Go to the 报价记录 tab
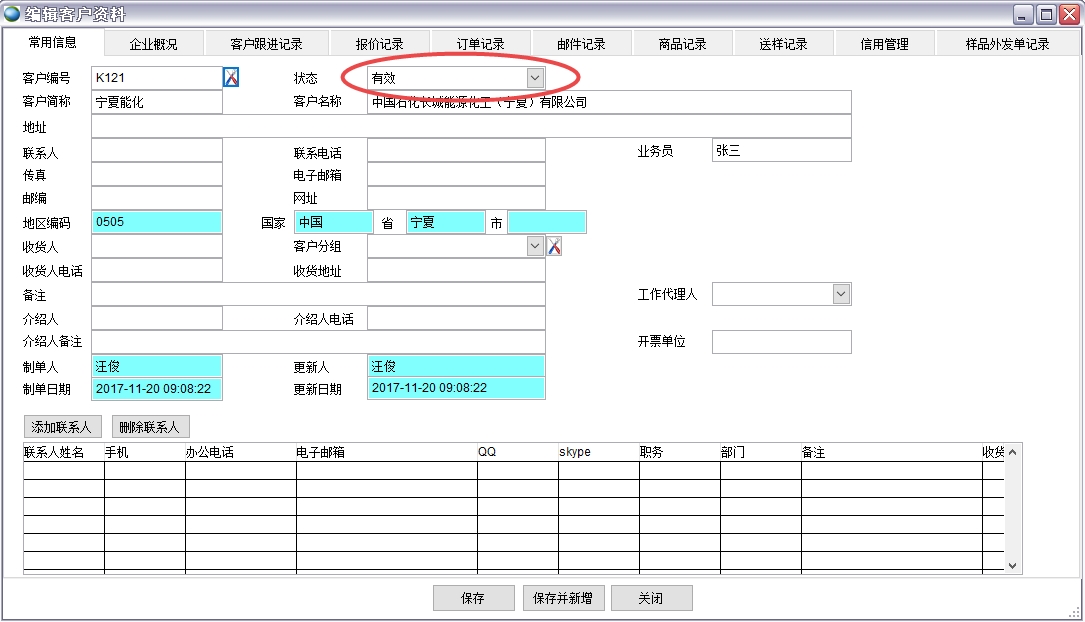This screenshot has height=622, width=1085. click(380, 44)
